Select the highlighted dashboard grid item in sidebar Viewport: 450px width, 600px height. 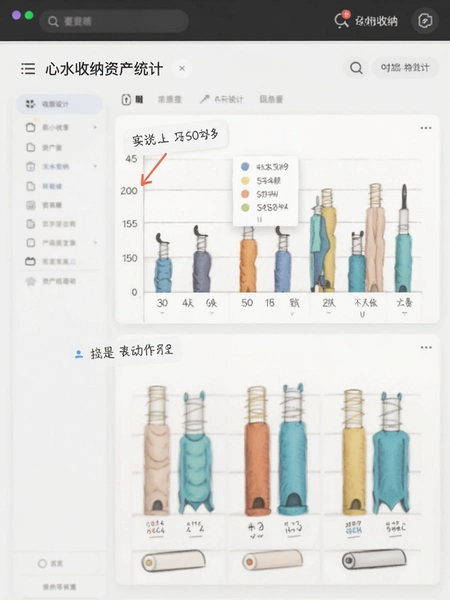coord(59,104)
